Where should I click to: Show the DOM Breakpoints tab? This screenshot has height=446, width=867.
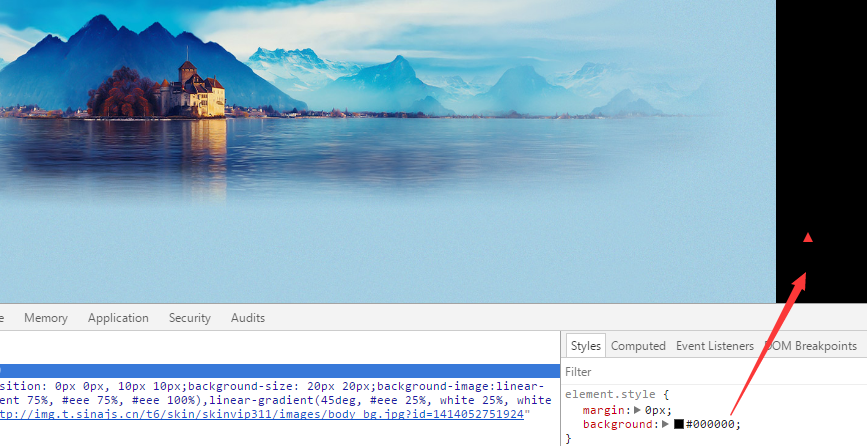coord(811,346)
